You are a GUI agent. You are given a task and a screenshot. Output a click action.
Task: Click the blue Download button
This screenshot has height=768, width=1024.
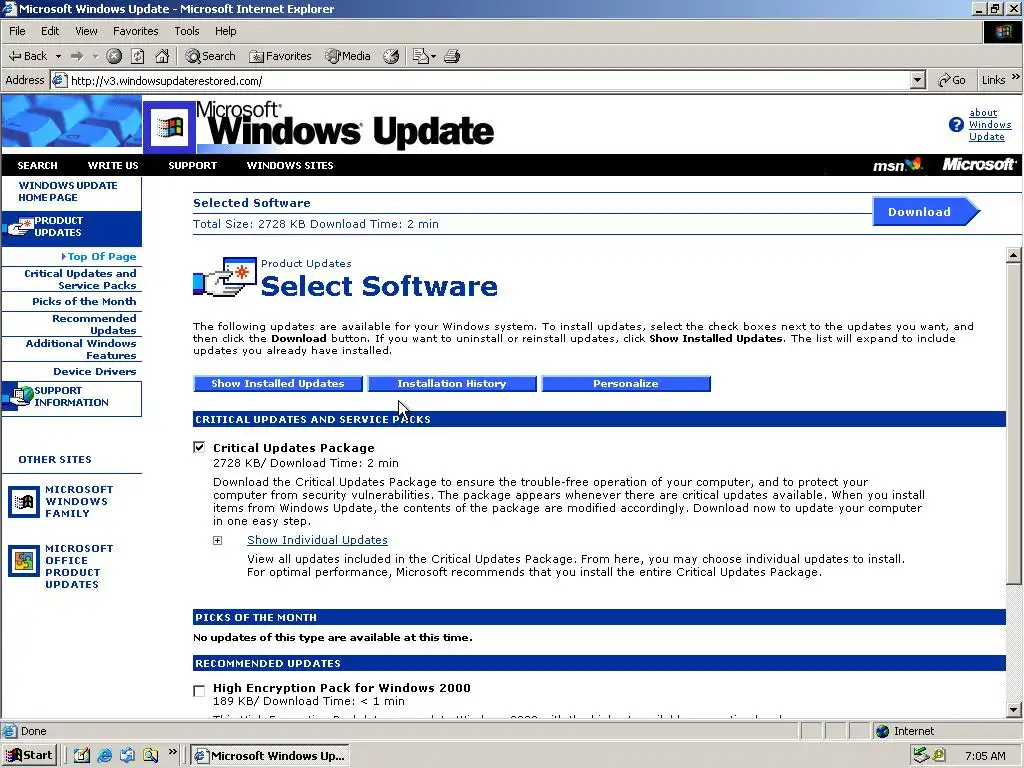(925, 212)
